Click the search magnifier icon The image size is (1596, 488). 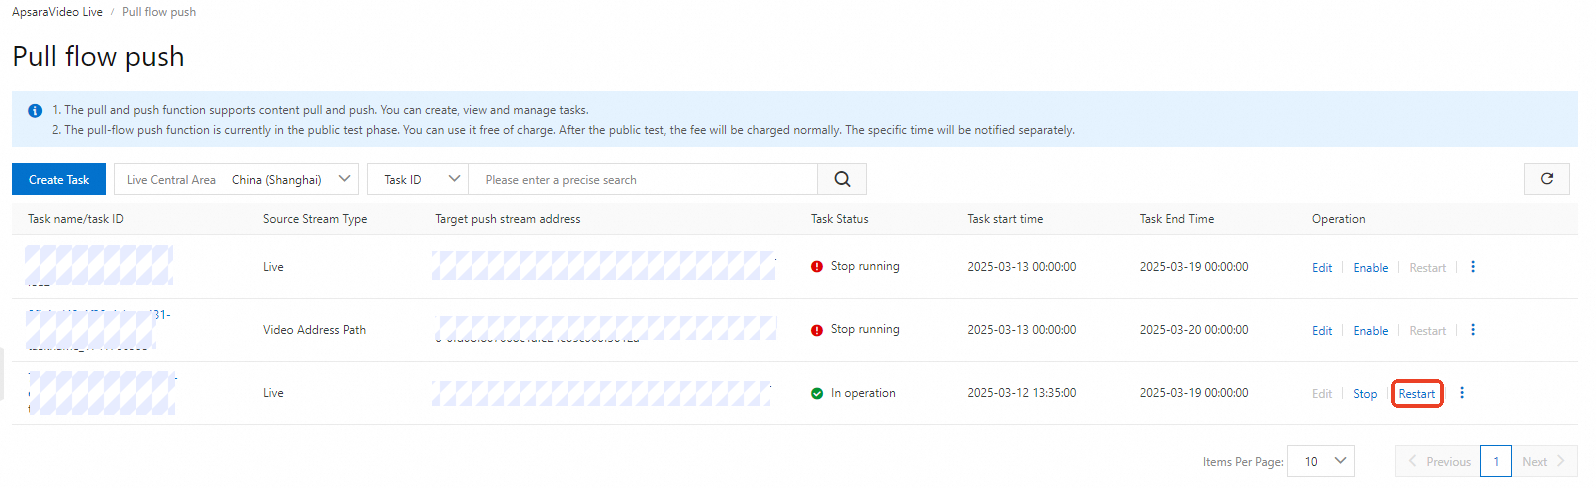coord(842,179)
